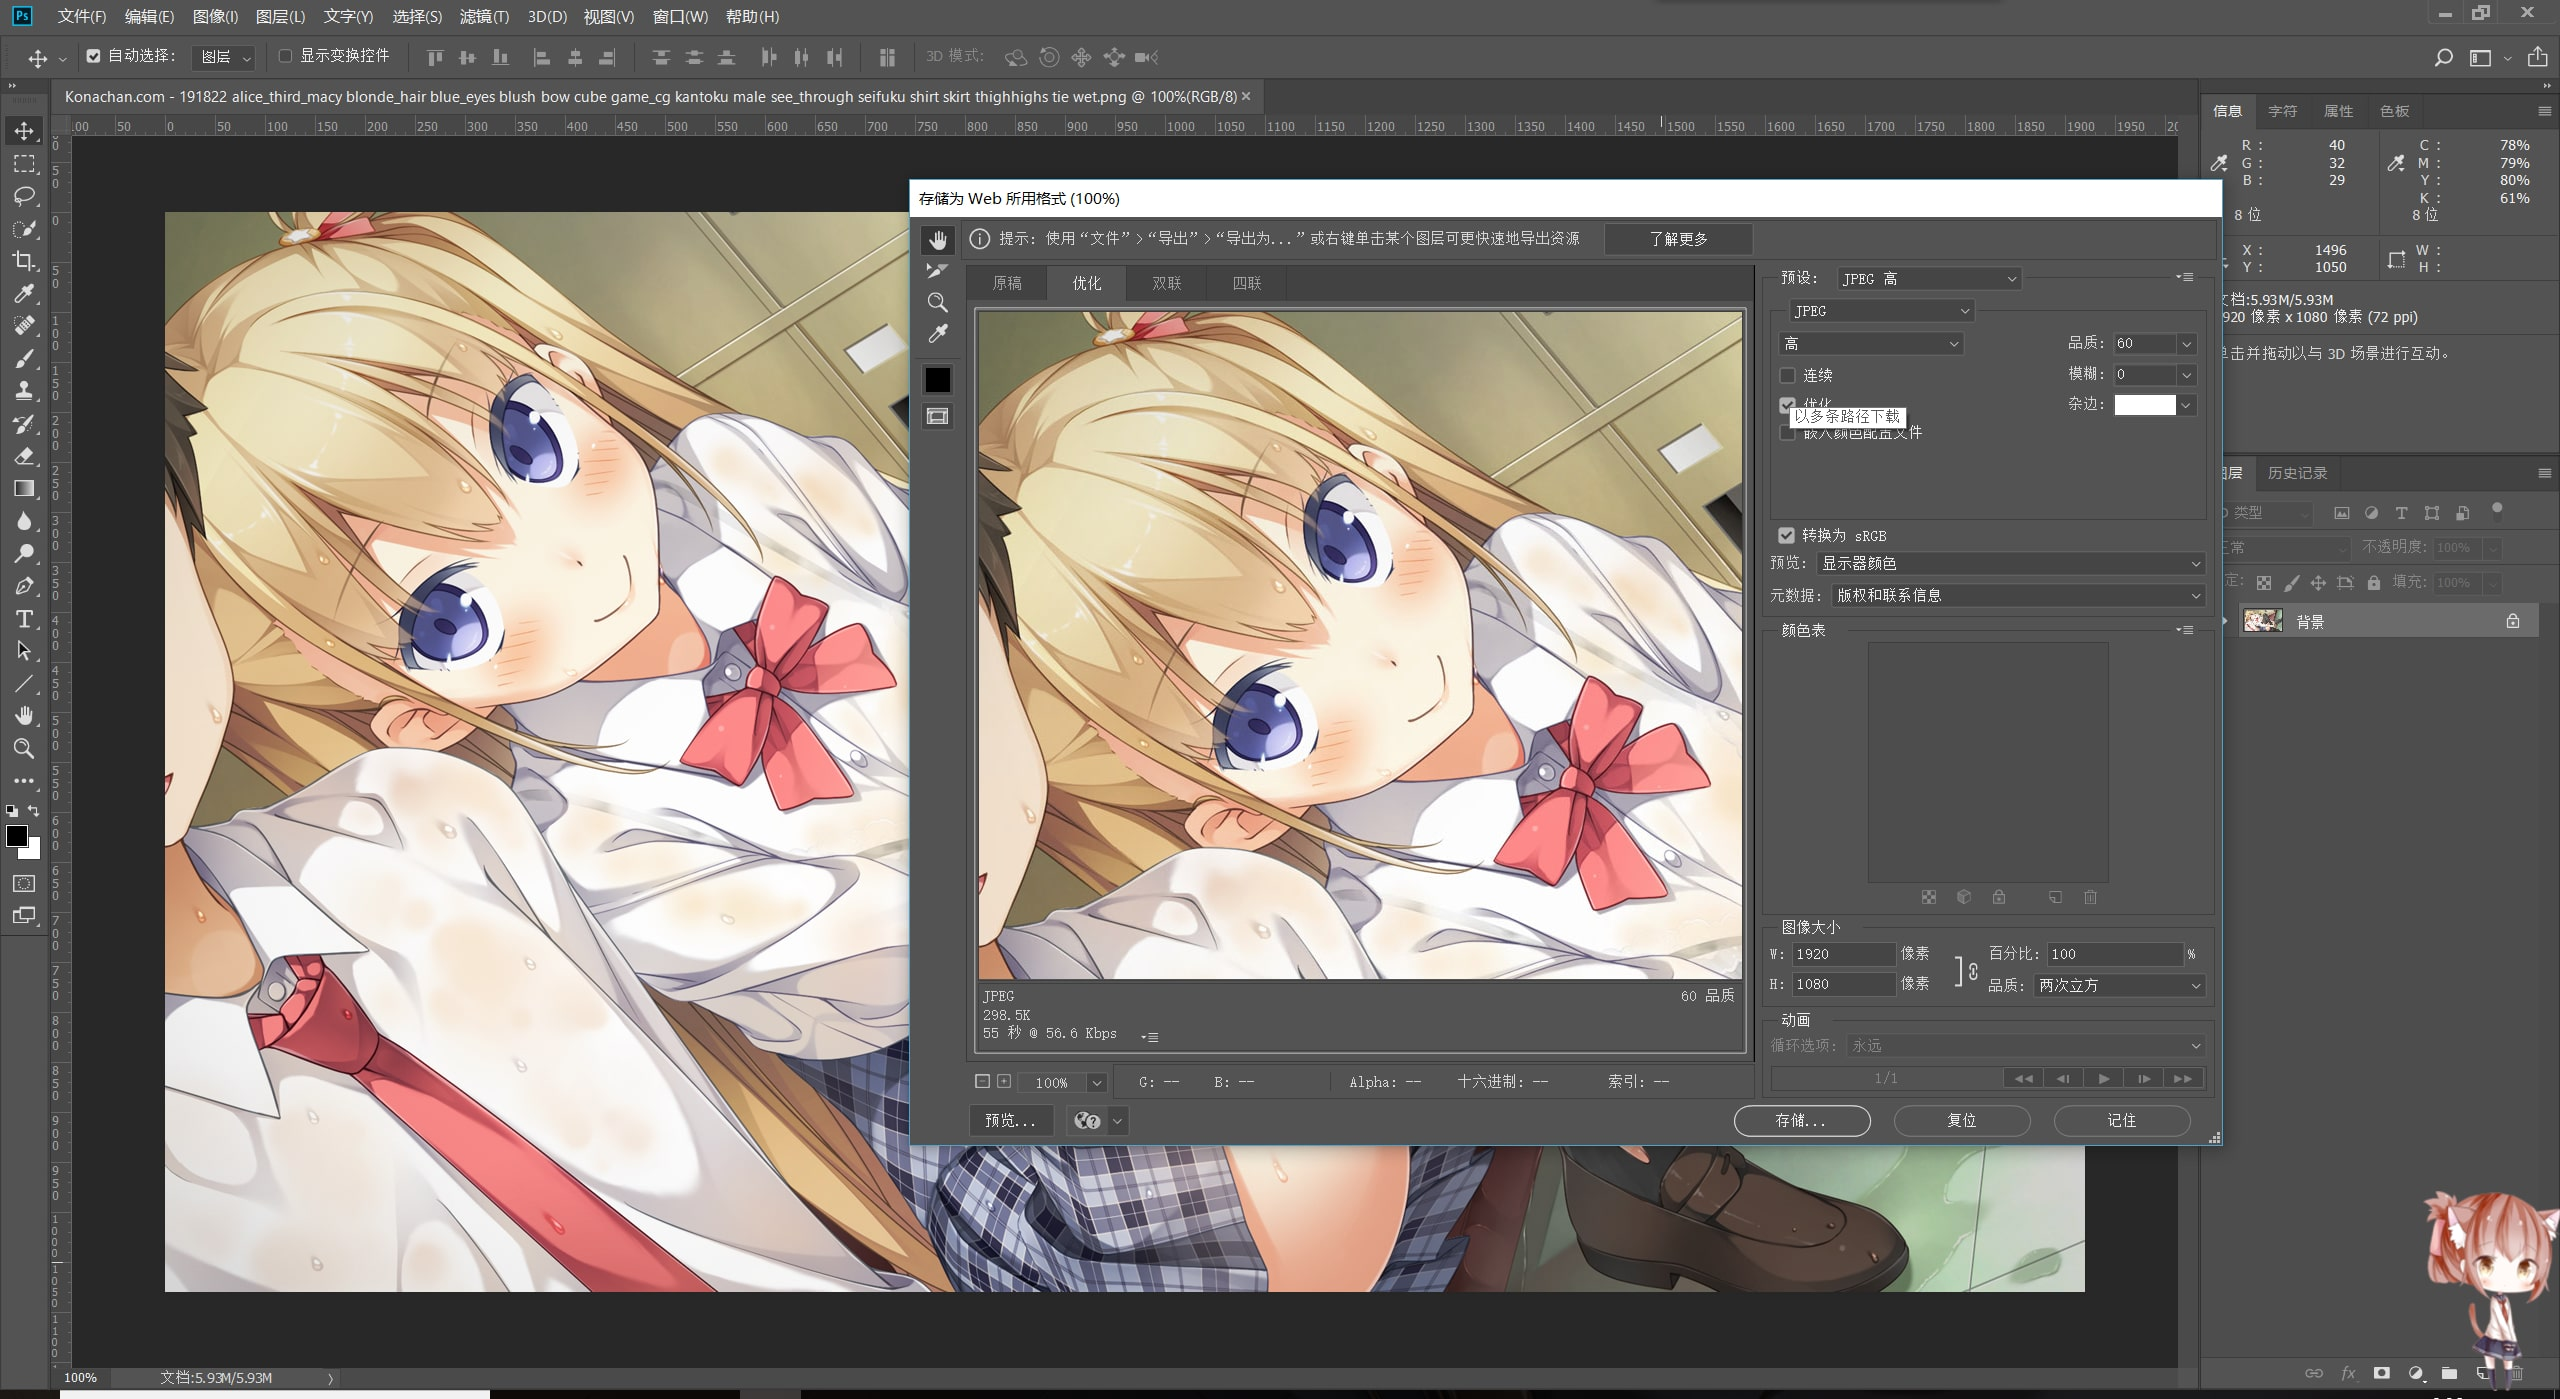The height and width of the screenshot is (1399, 2560).
Task: Switch to the 双联 preview tab
Action: click(1165, 283)
